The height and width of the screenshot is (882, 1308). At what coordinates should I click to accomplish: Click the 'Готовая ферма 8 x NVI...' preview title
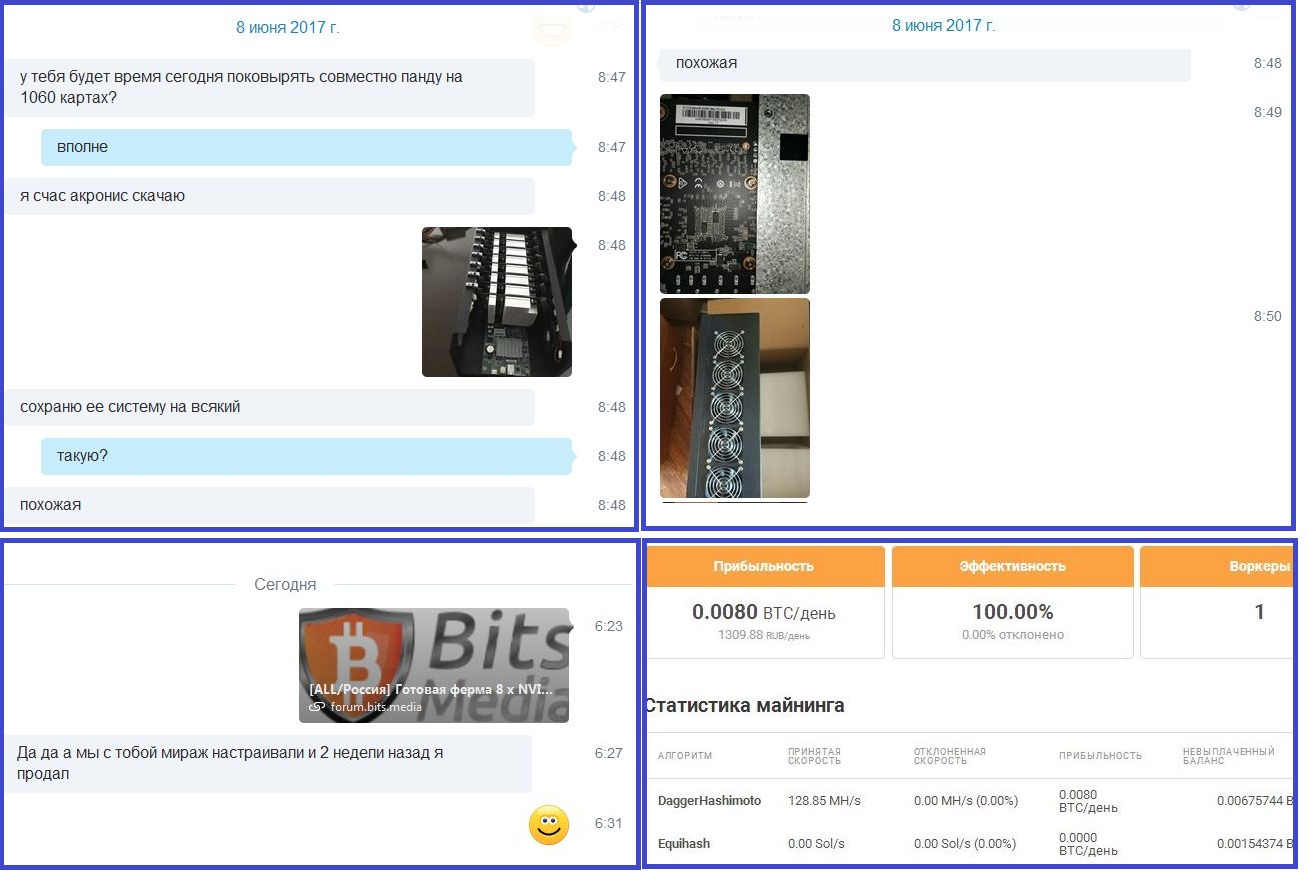(x=431, y=689)
